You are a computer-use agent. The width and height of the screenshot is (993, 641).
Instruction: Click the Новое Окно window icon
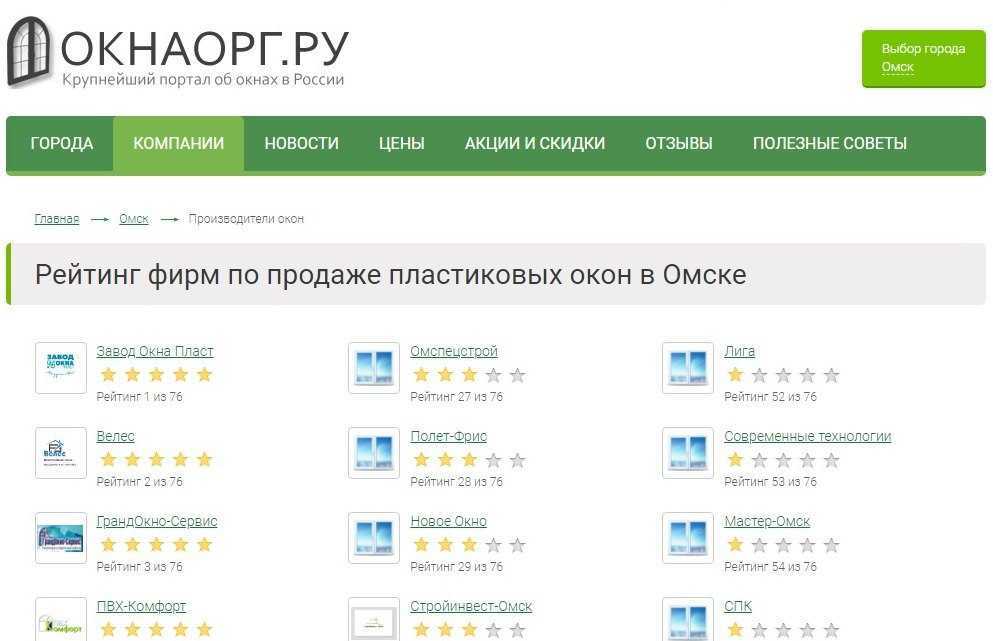[x=374, y=538]
